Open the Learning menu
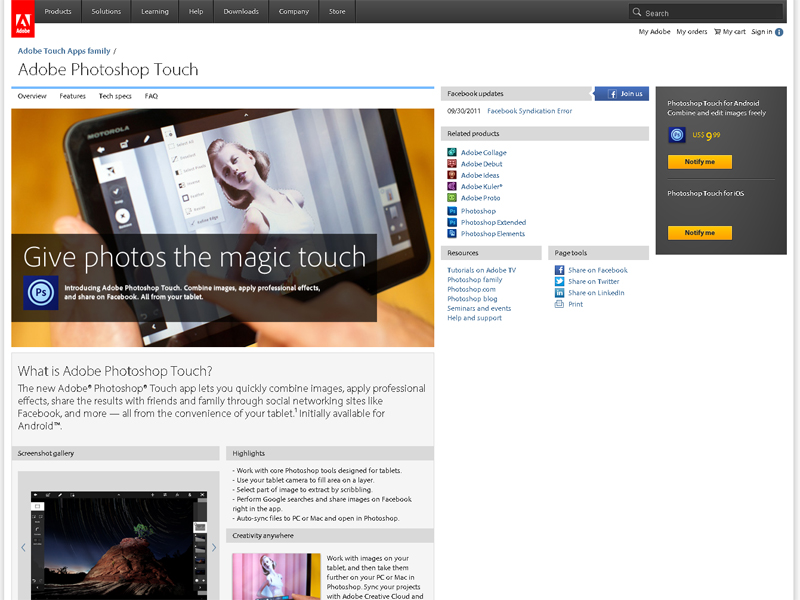Viewport: 800px width, 600px height. 155,11
